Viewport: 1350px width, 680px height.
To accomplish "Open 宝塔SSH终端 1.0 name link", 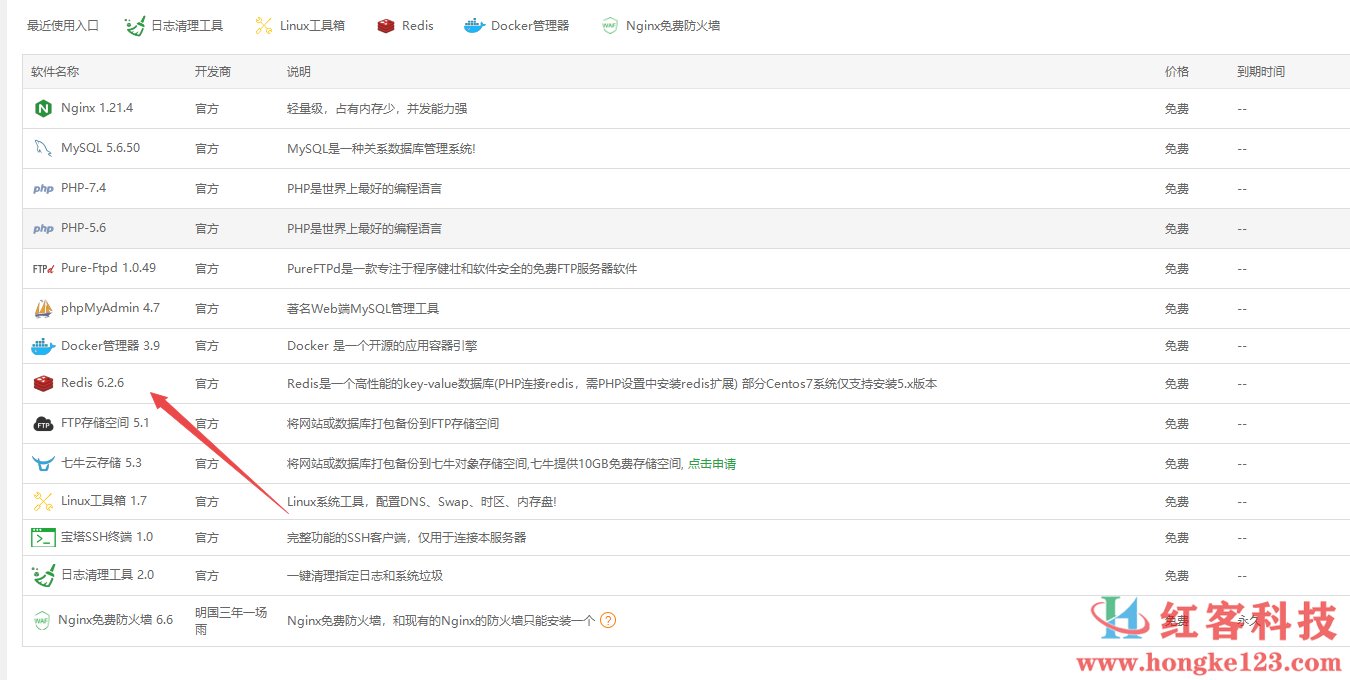I will click(x=107, y=537).
